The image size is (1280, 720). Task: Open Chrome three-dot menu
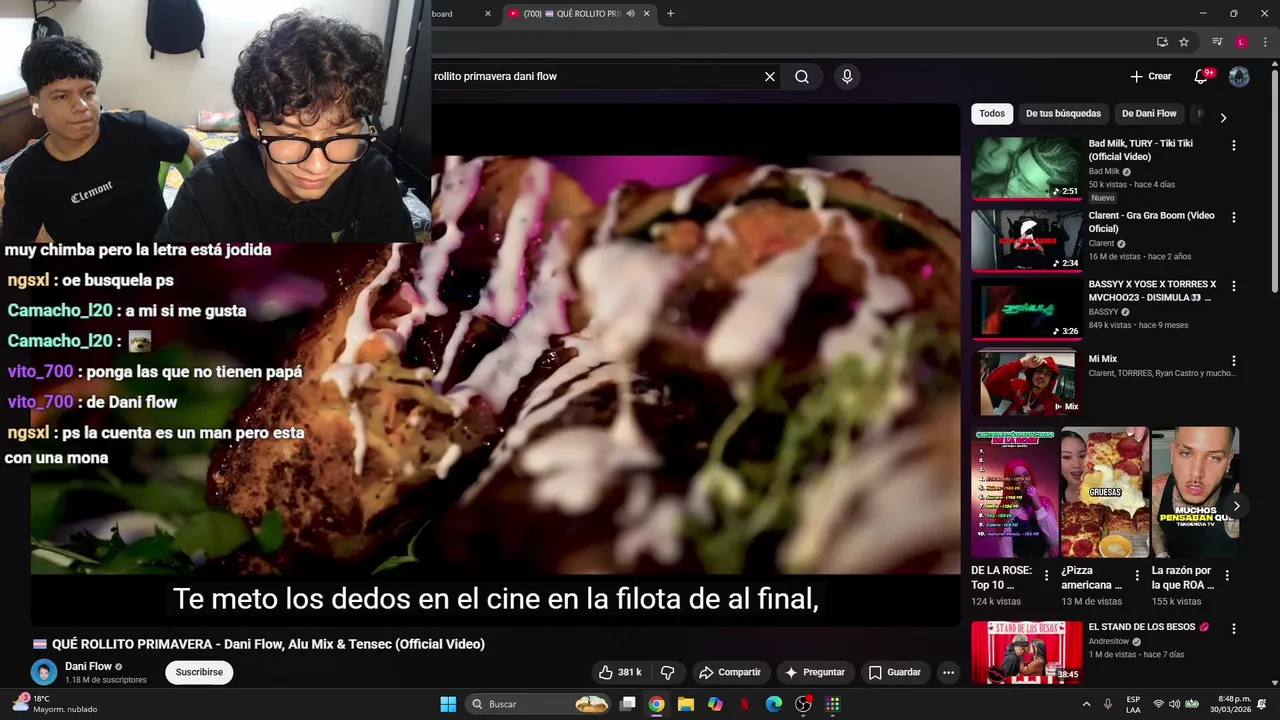(x=1265, y=42)
